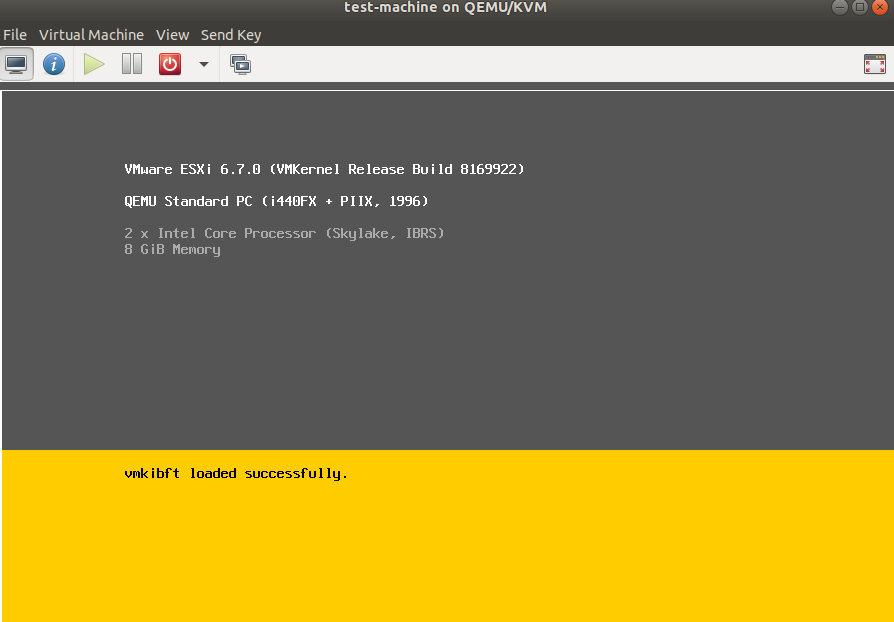Close the test-machine window
The image size is (894, 622).
(880, 7)
